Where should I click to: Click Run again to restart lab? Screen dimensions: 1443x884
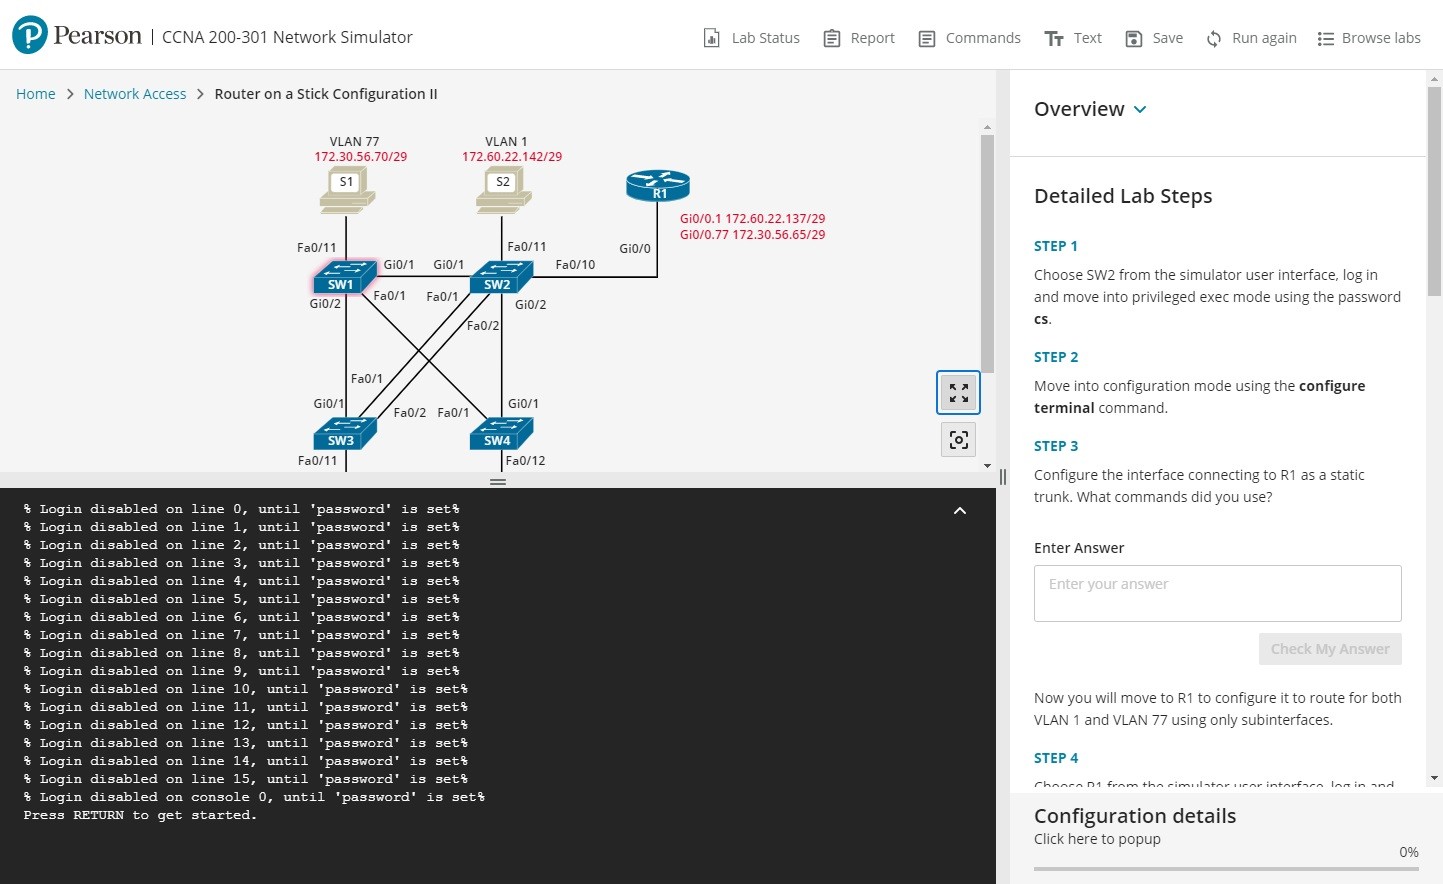coord(1251,38)
